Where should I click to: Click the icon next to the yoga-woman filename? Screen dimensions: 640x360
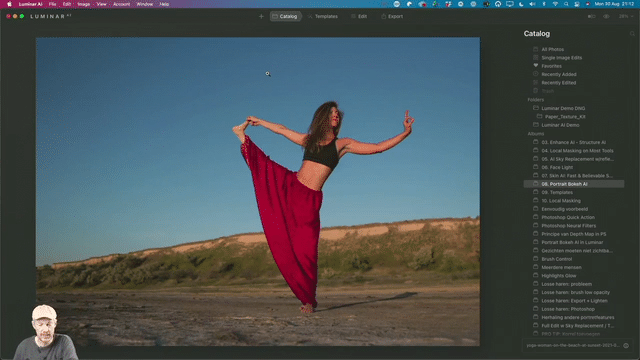[626, 345]
